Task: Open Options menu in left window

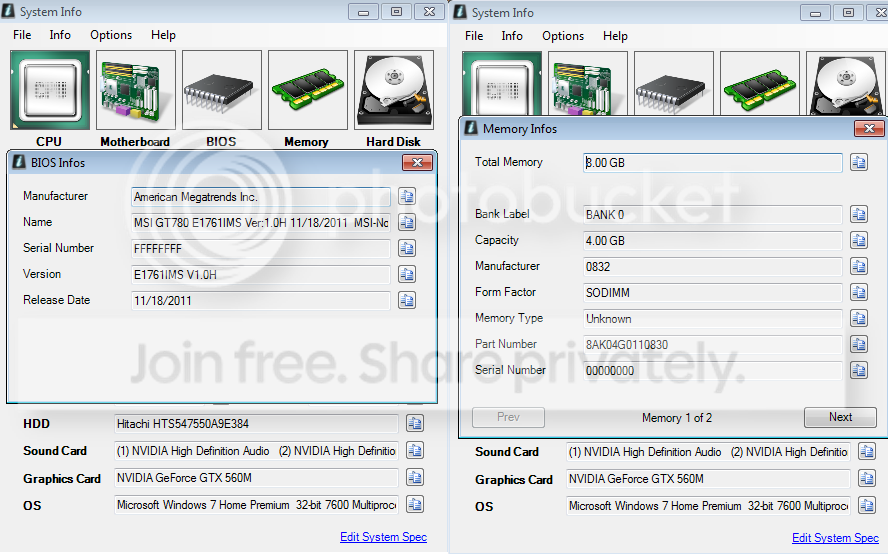Action: 111,35
